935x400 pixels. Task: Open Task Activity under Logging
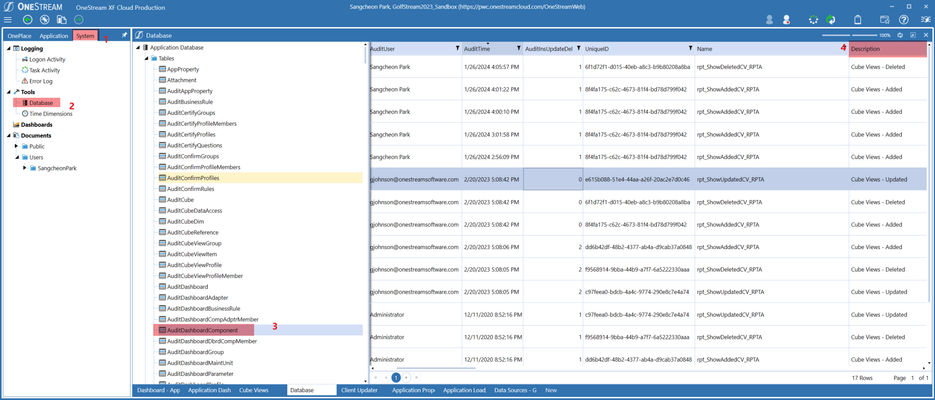point(45,70)
